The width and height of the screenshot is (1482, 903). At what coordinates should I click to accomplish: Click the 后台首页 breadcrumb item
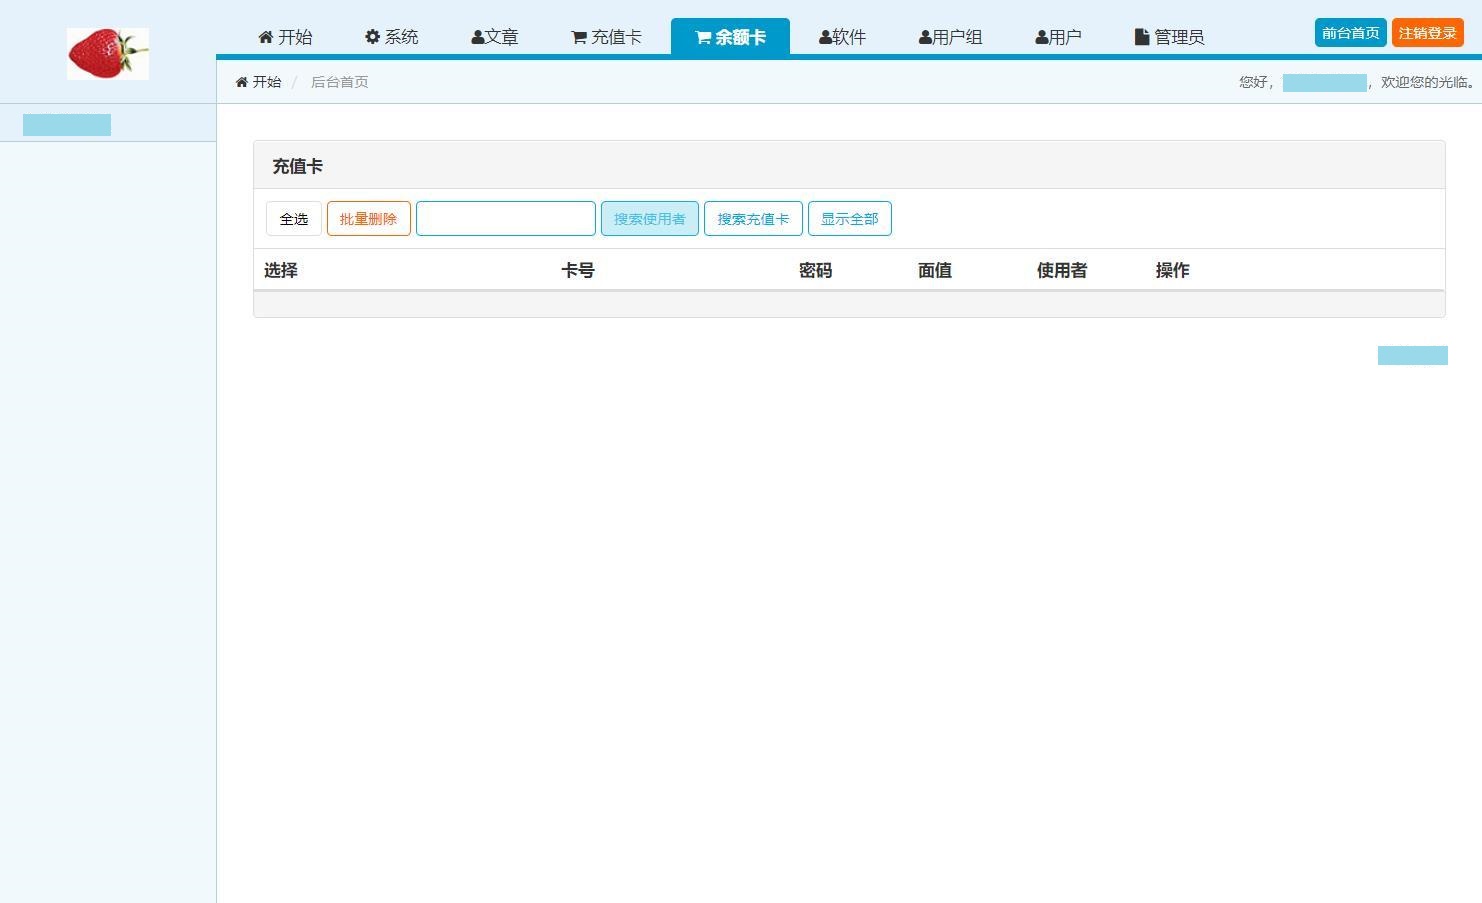coord(339,82)
